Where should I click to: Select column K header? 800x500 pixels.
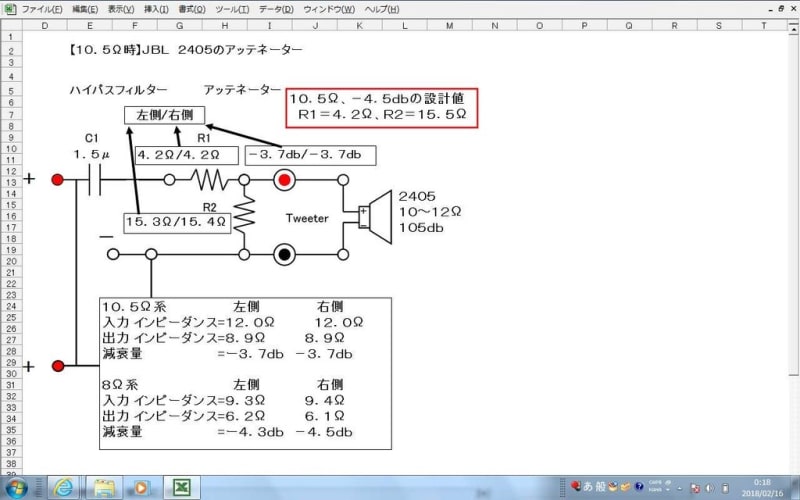tap(360, 26)
